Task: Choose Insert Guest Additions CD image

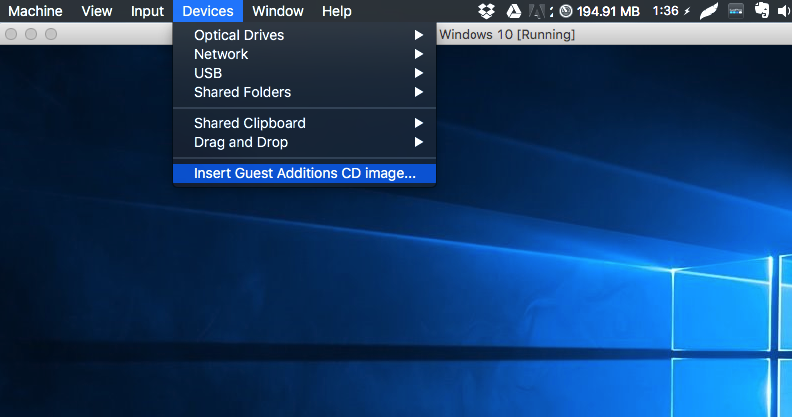Action: tap(305, 173)
